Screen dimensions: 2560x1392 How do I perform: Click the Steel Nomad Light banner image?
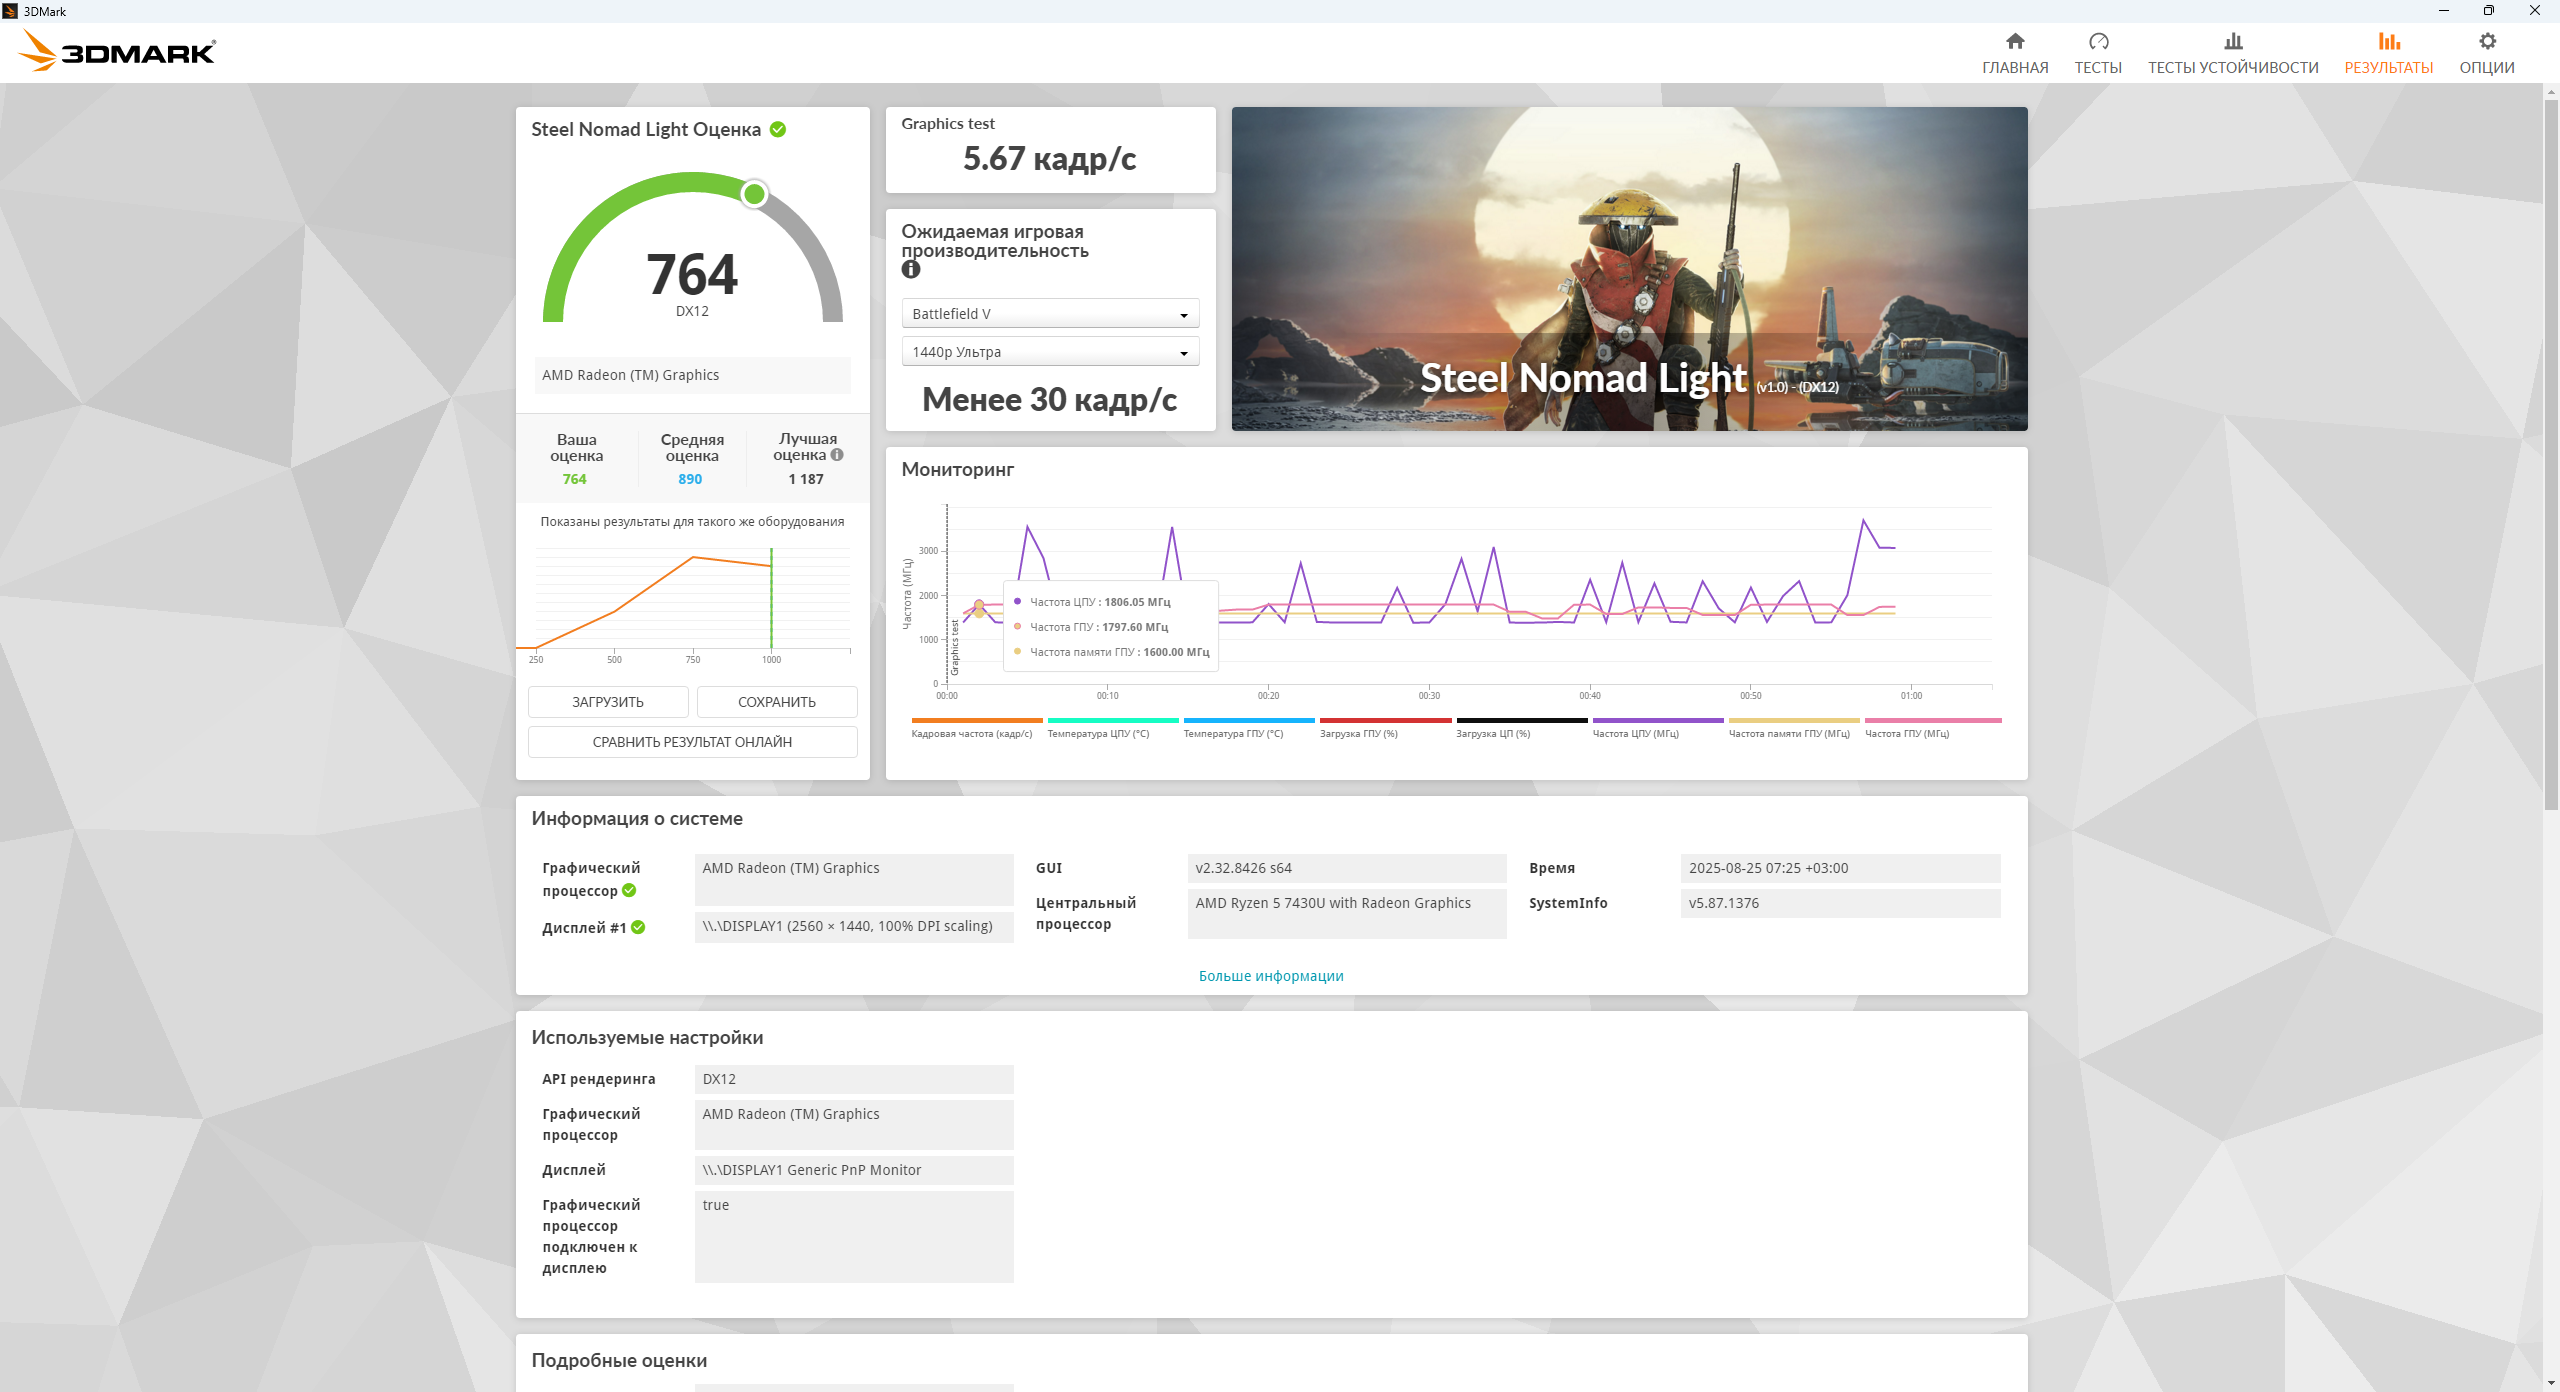[1629, 269]
